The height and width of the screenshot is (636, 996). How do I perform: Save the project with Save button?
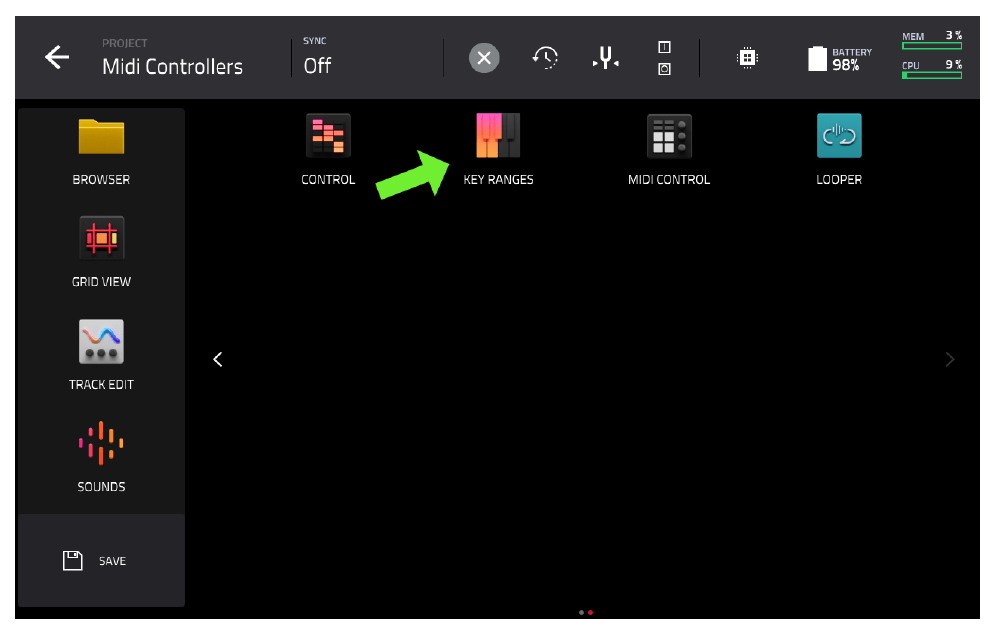point(102,560)
